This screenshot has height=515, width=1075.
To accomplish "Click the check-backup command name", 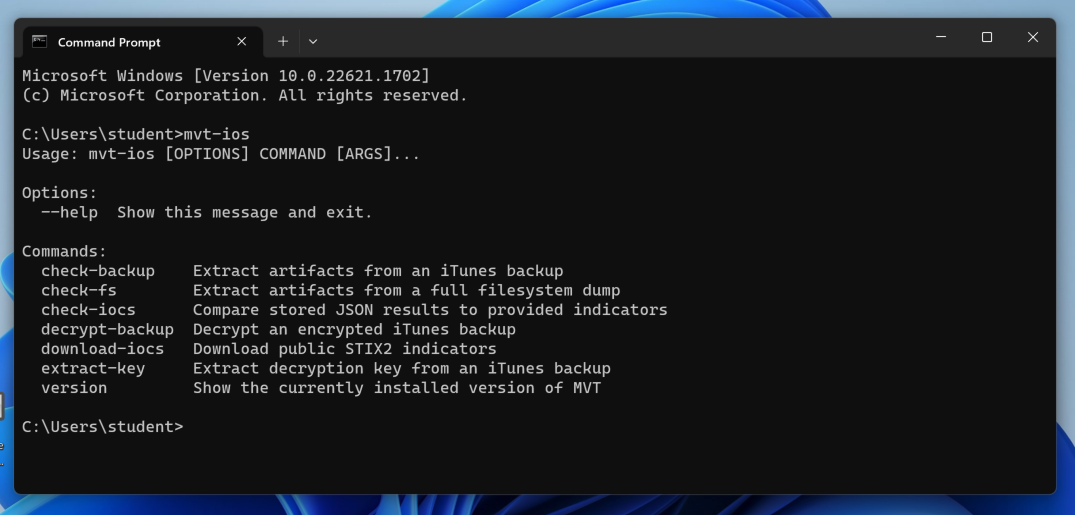I will tap(98, 271).
